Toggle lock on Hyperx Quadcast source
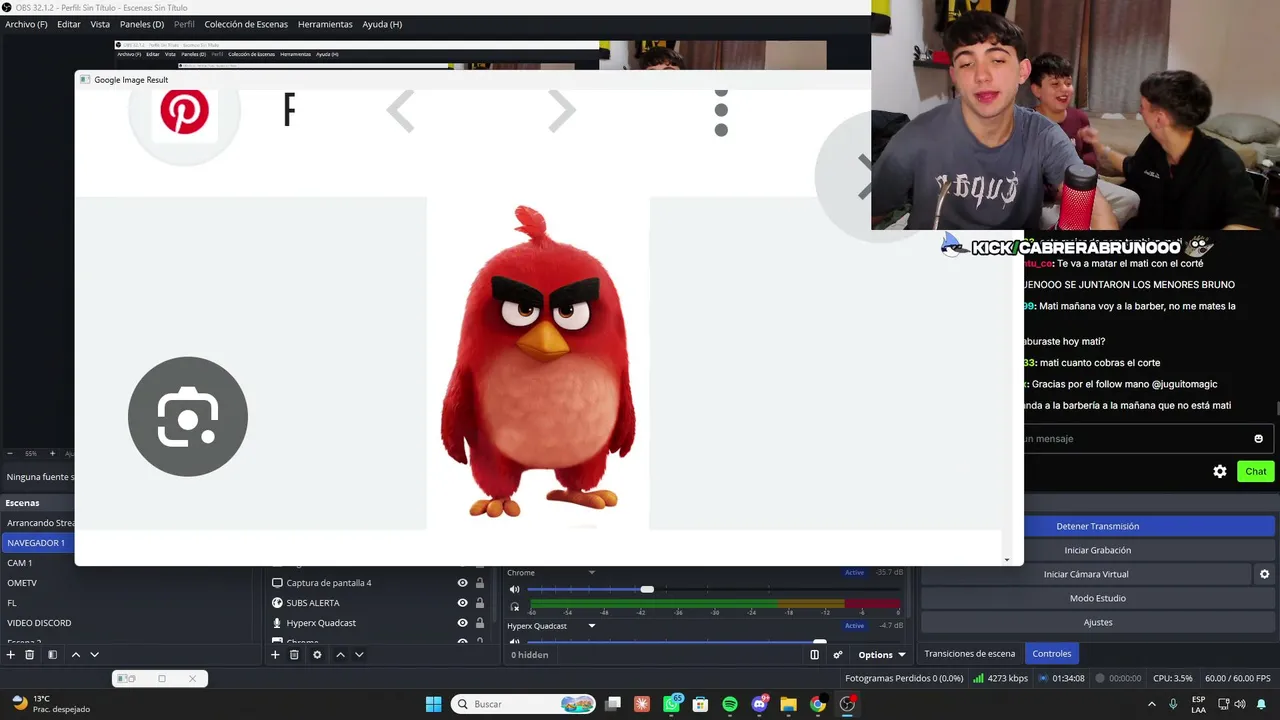This screenshot has width=1280, height=720. (480, 623)
